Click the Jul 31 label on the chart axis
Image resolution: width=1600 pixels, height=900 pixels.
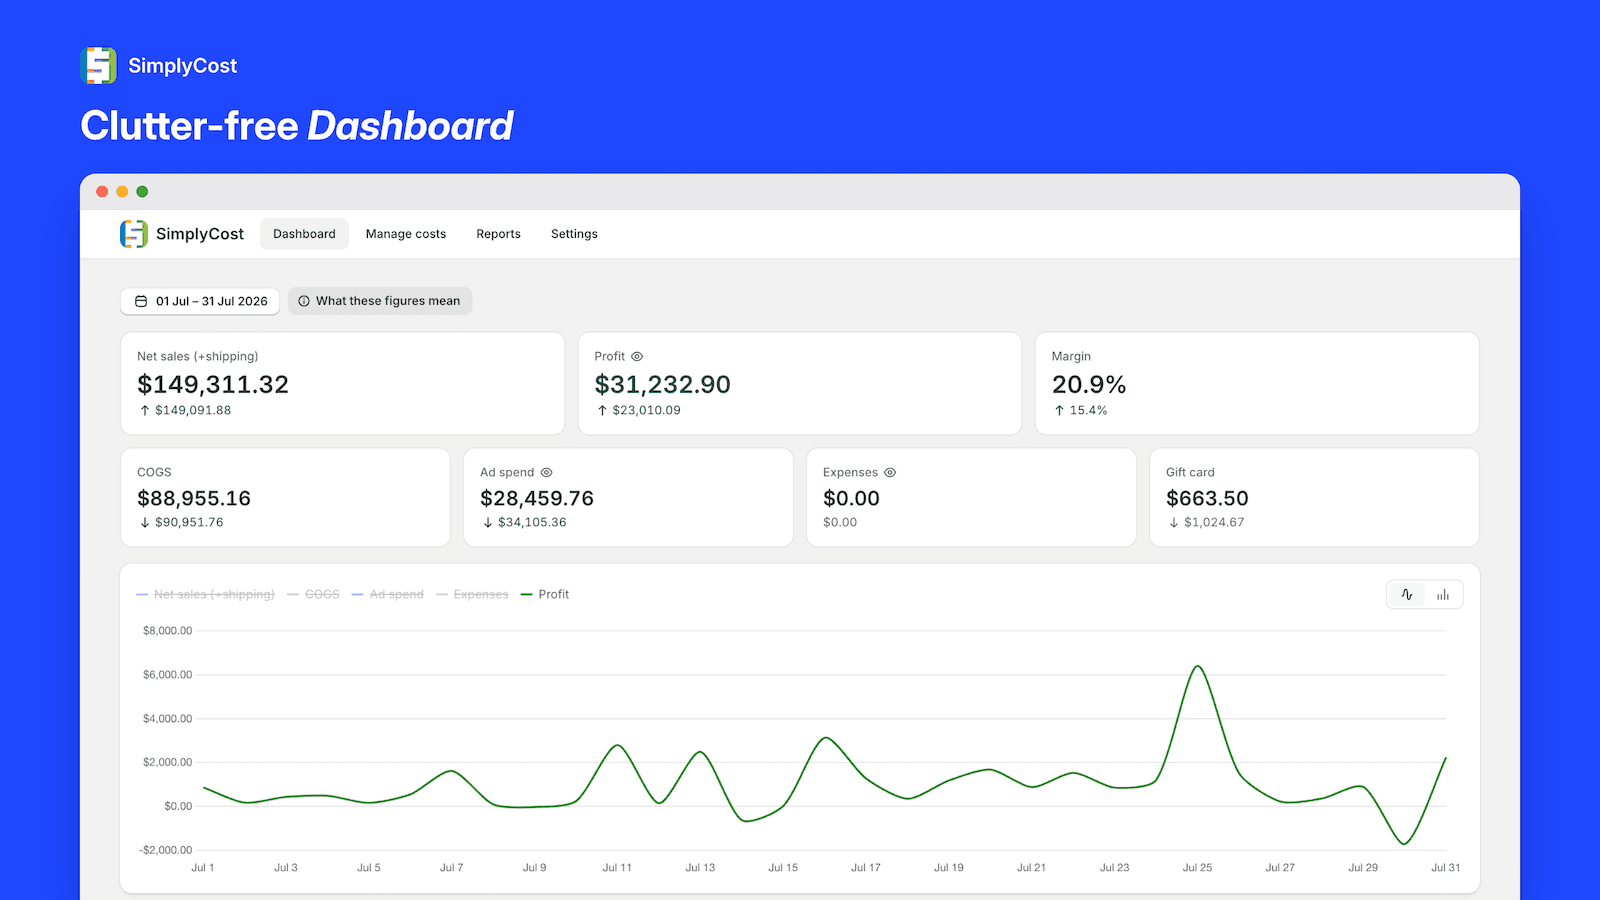[1445, 867]
